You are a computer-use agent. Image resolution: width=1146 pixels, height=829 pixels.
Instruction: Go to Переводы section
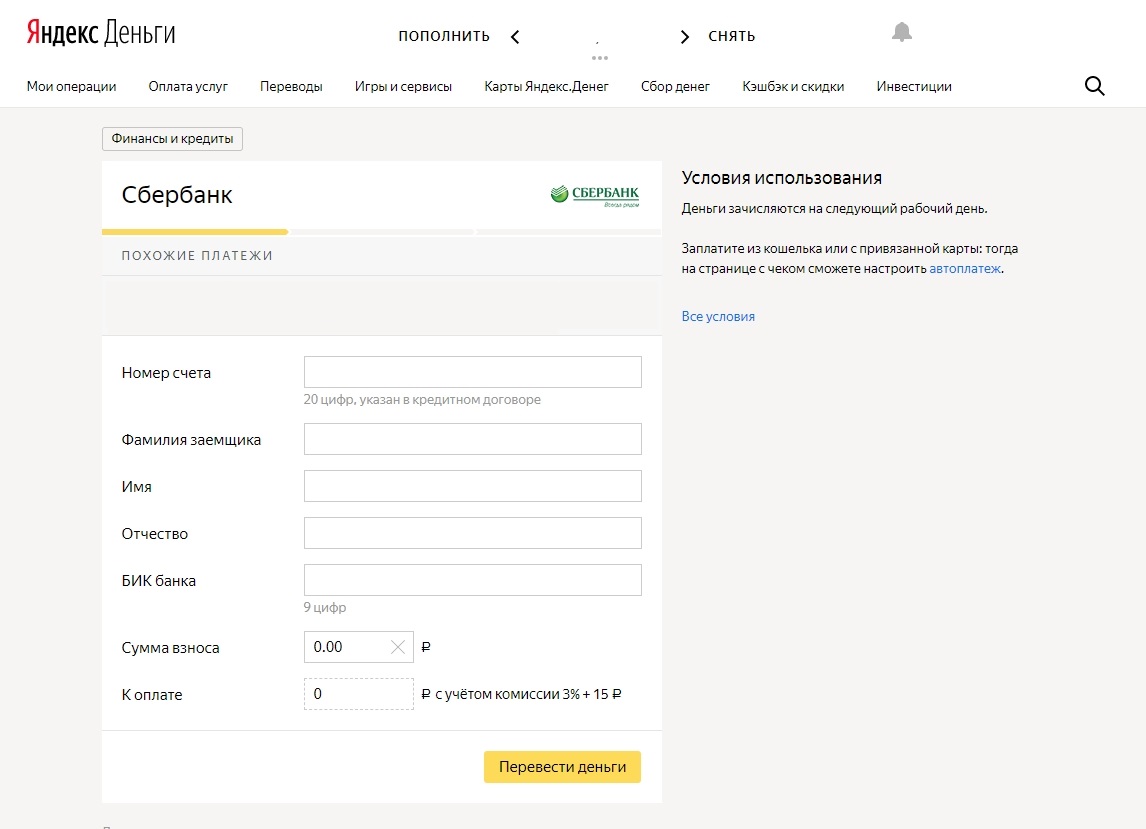click(291, 86)
